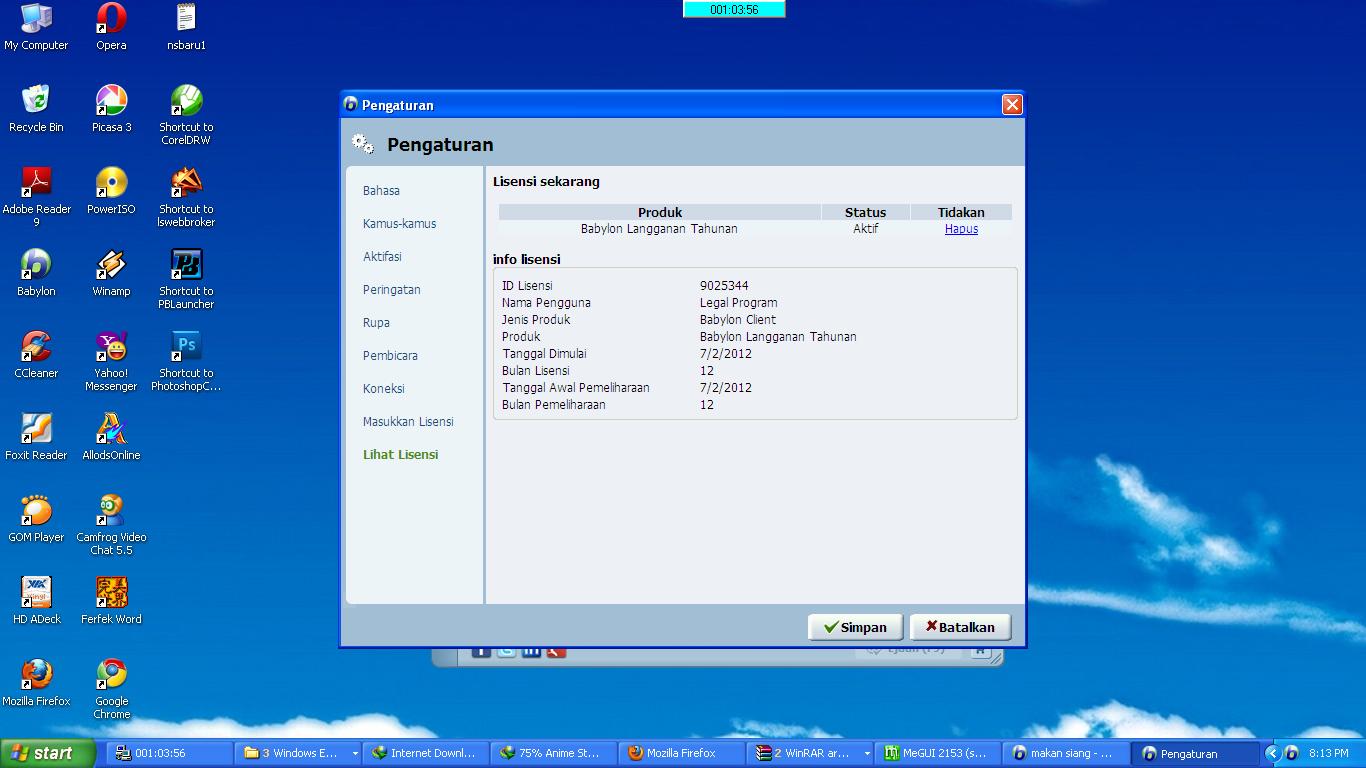Open the My Computer desktop icon
1366x768 pixels.
coord(36,27)
